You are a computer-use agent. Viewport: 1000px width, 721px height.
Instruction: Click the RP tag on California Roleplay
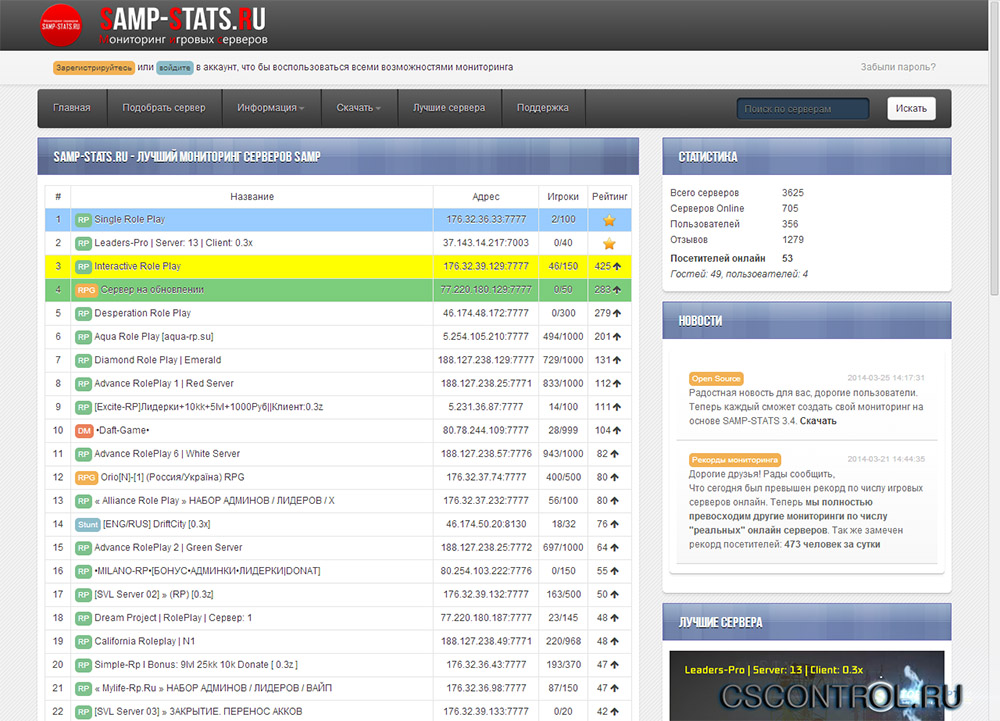(x=84, y=642)
